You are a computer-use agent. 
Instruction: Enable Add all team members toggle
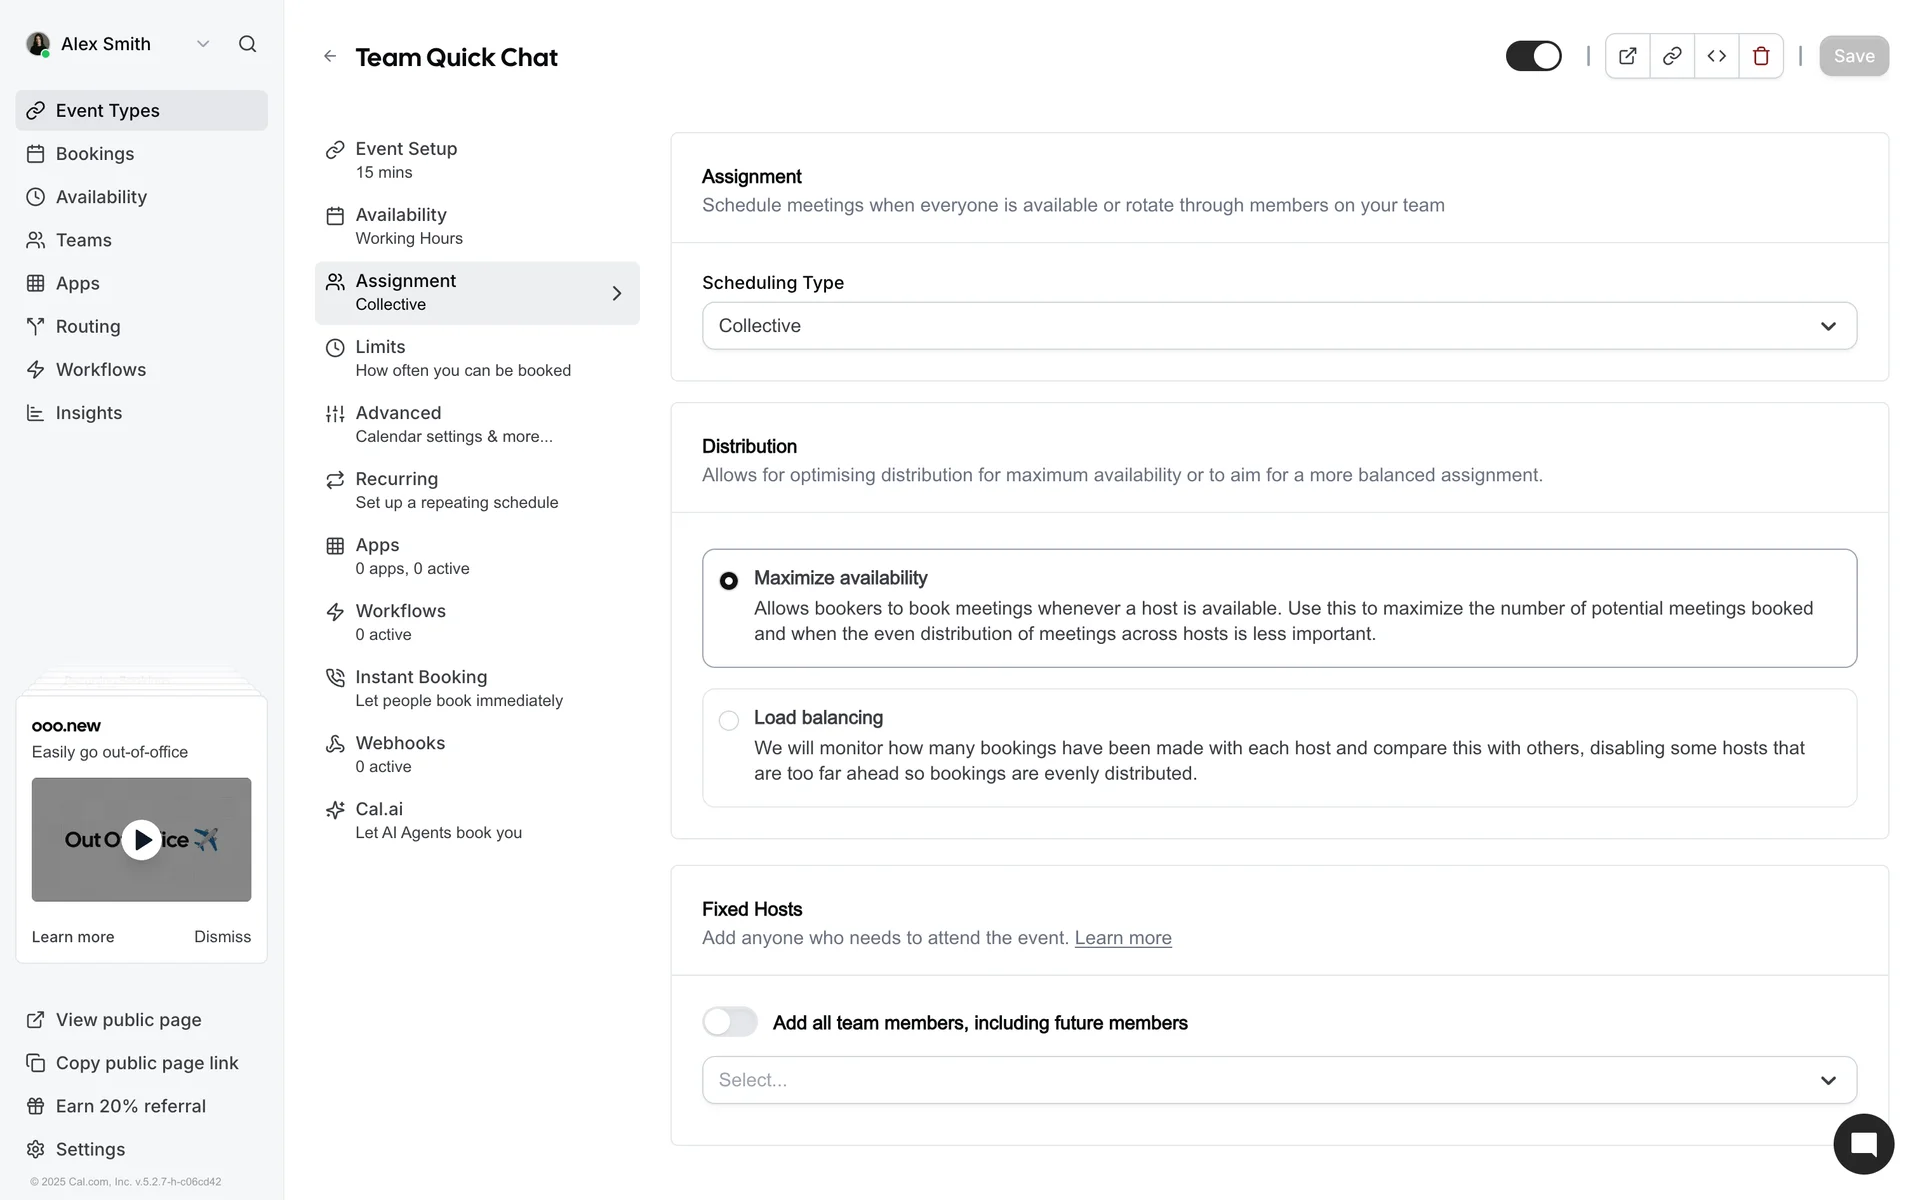click(730, 1022)
